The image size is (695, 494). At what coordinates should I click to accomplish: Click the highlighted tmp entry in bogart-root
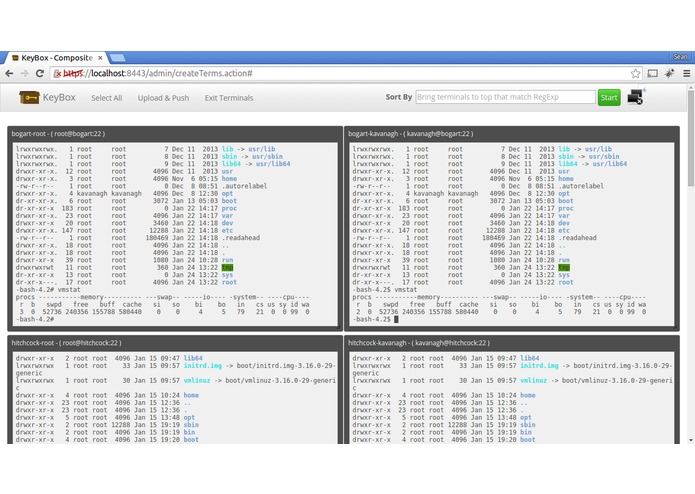click(x=227, y=268)
